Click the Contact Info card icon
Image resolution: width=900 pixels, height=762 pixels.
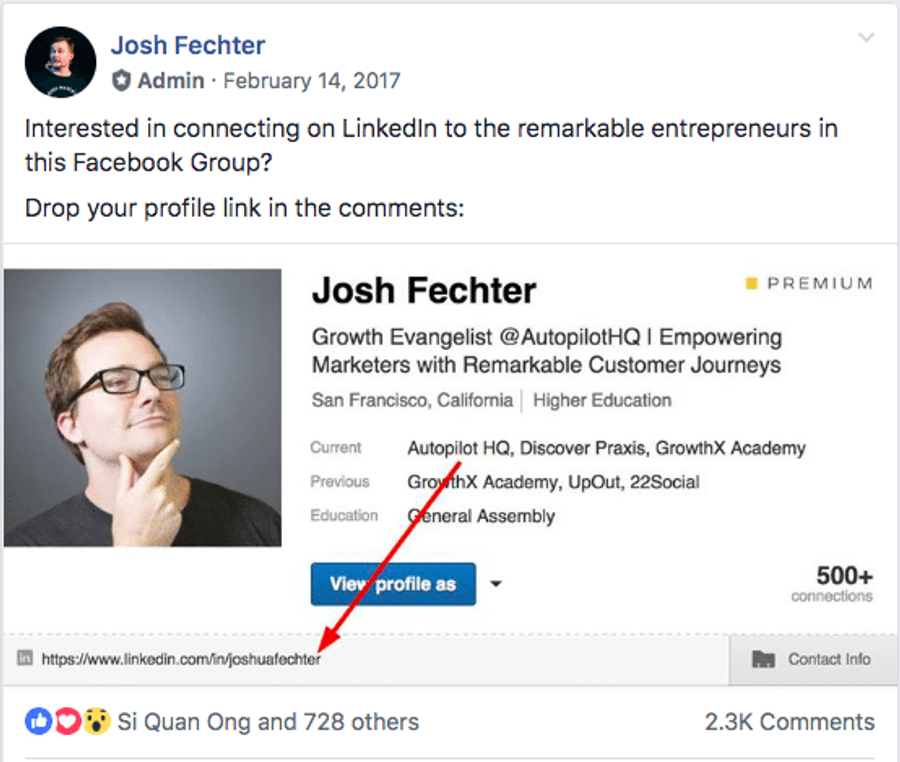point(763,659)
